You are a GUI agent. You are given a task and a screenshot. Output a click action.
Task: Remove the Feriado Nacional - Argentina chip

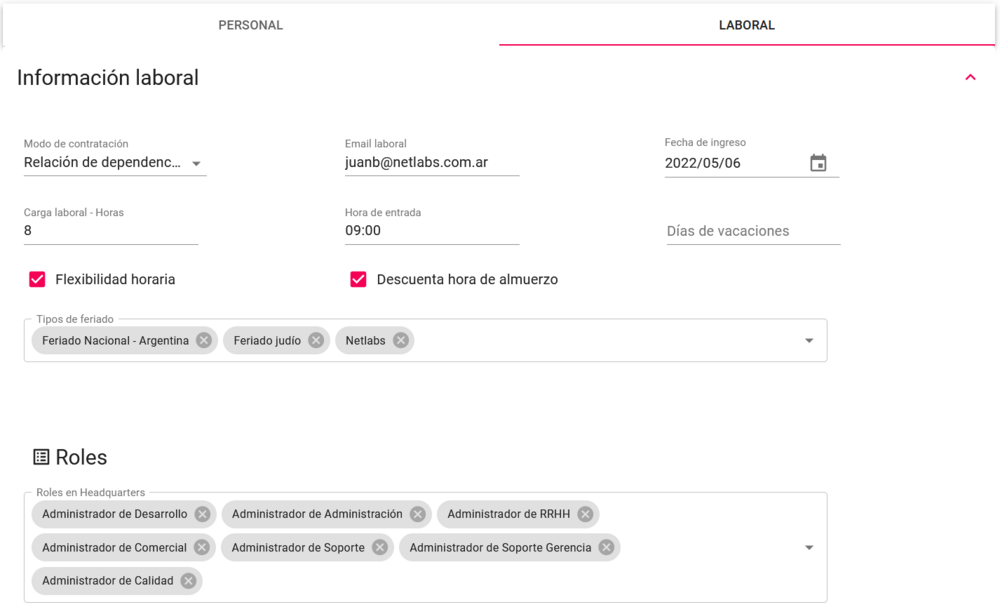(204, 340)
